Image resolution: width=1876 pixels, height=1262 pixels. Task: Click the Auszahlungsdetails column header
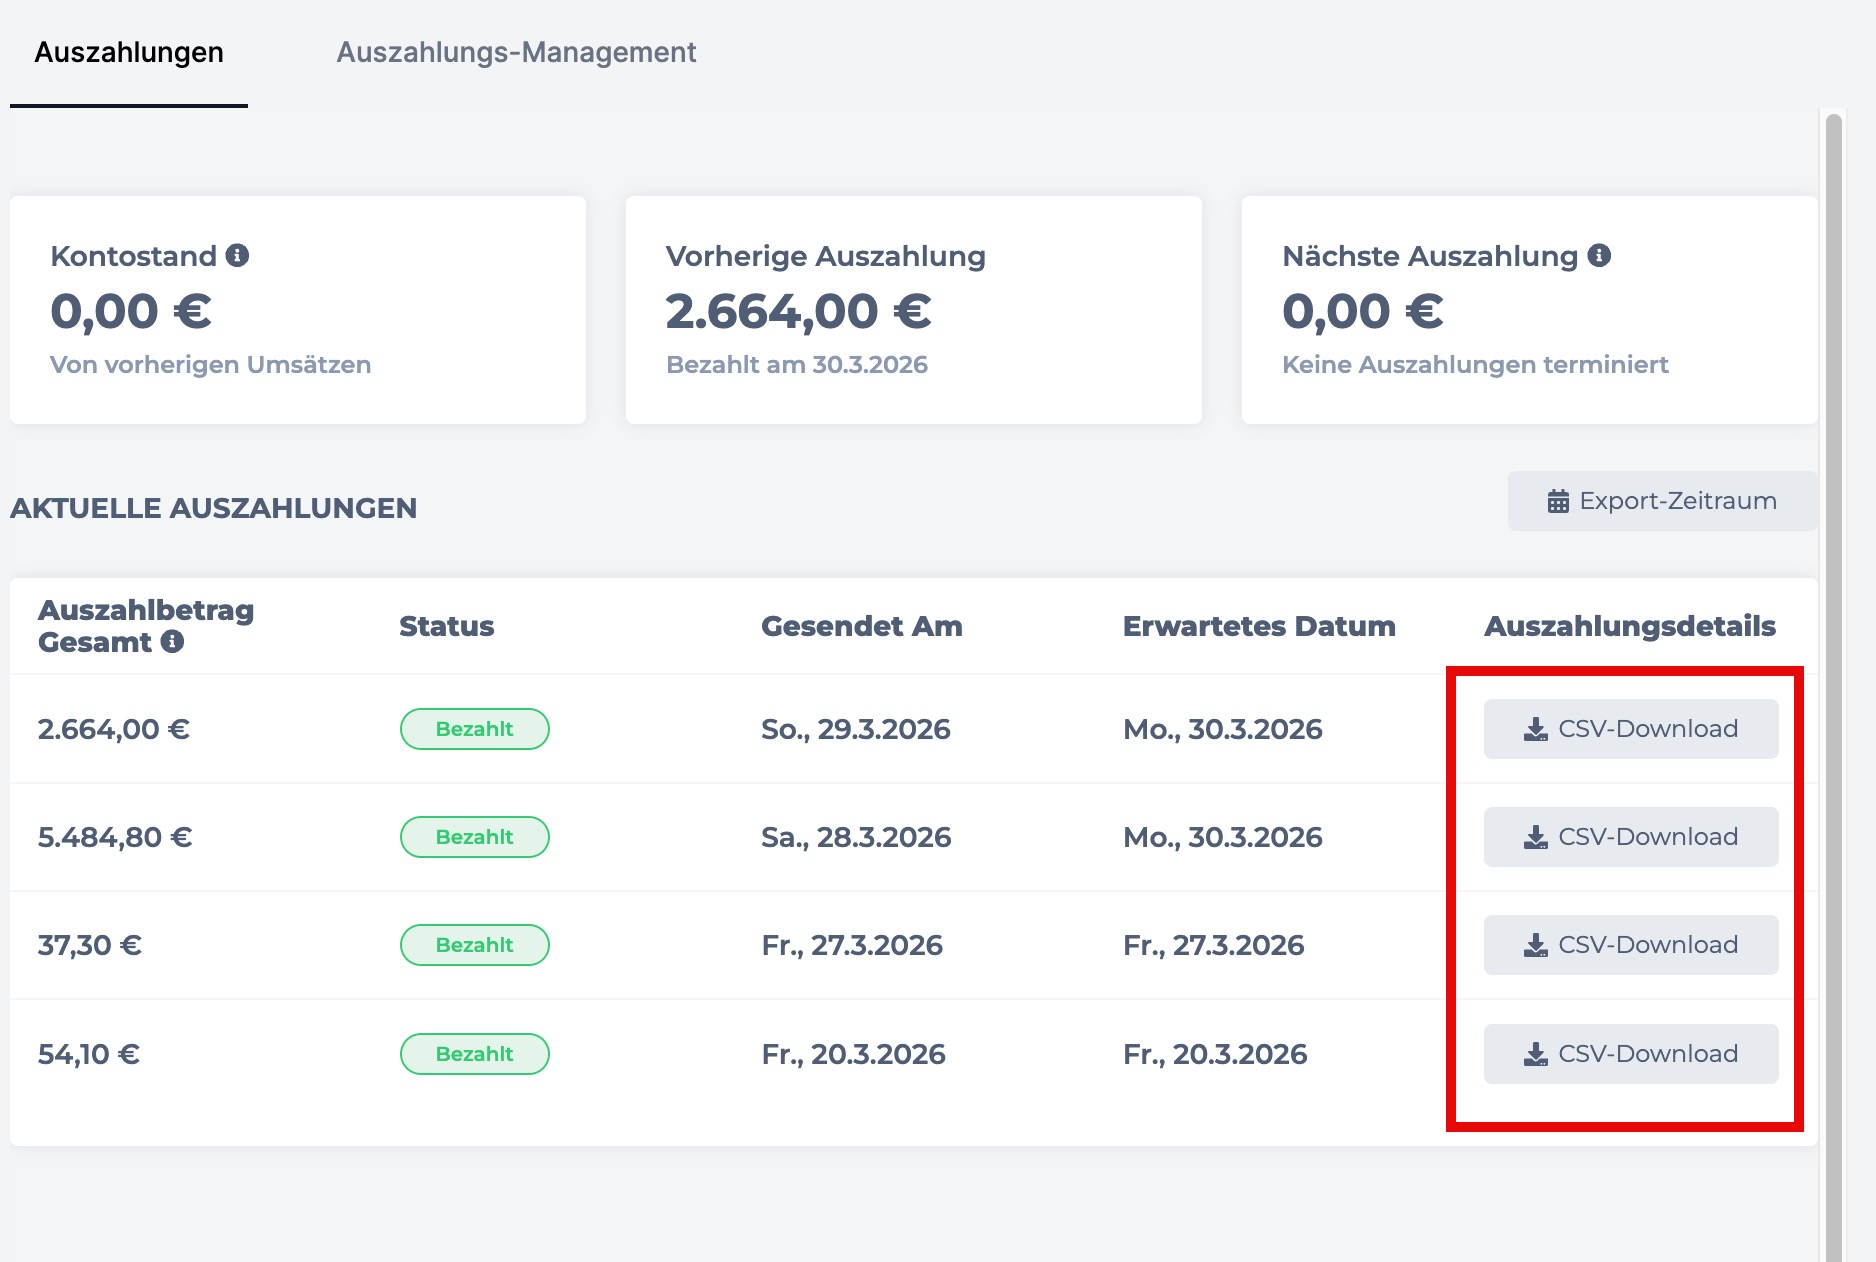tap(1630, 626)
